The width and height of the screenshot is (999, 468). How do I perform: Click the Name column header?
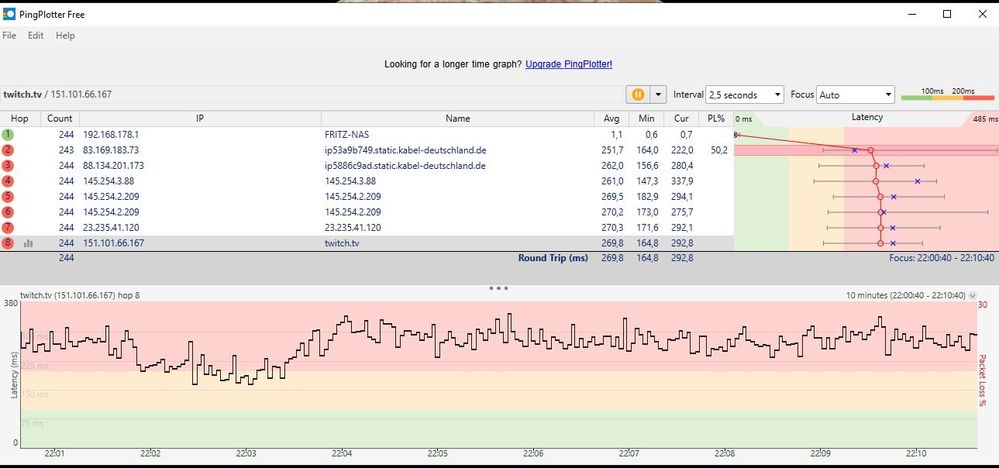457,118
